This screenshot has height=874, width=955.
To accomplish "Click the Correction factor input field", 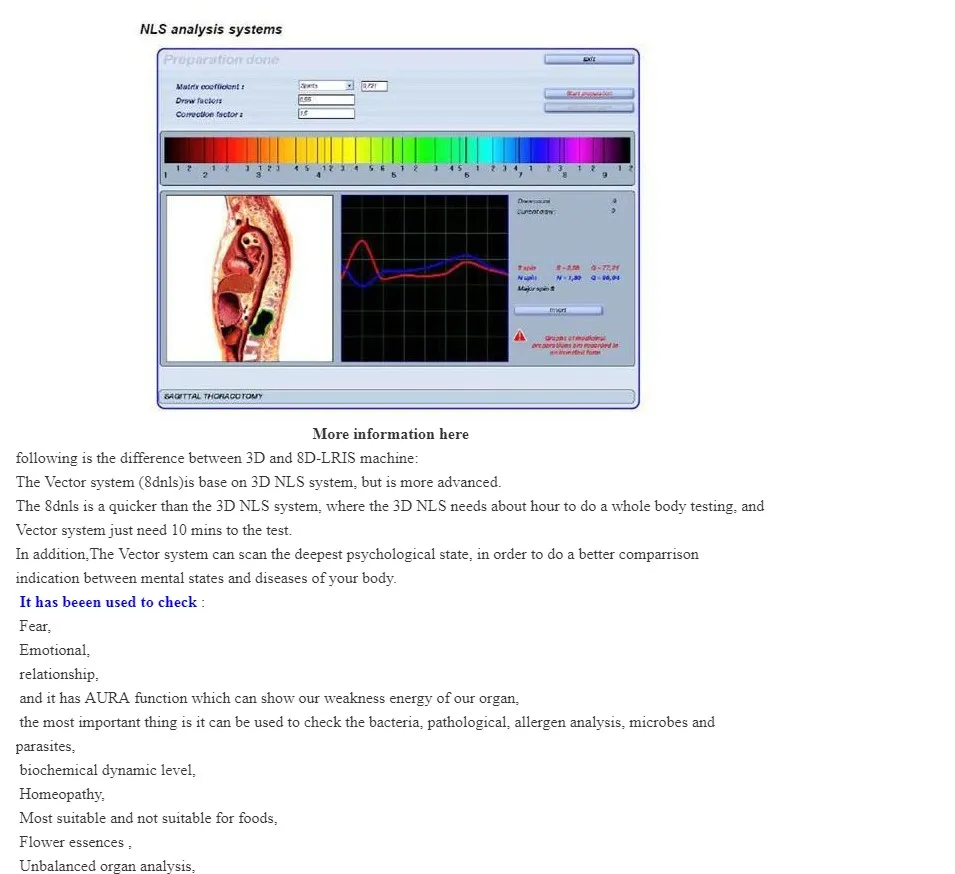I will click(x=326, y=113).
